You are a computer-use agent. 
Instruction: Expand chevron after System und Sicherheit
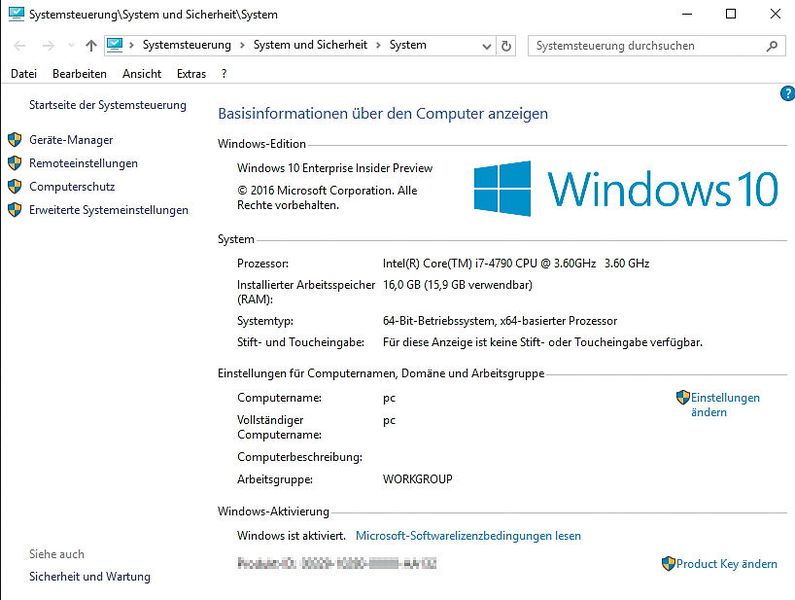pos(378,45)
